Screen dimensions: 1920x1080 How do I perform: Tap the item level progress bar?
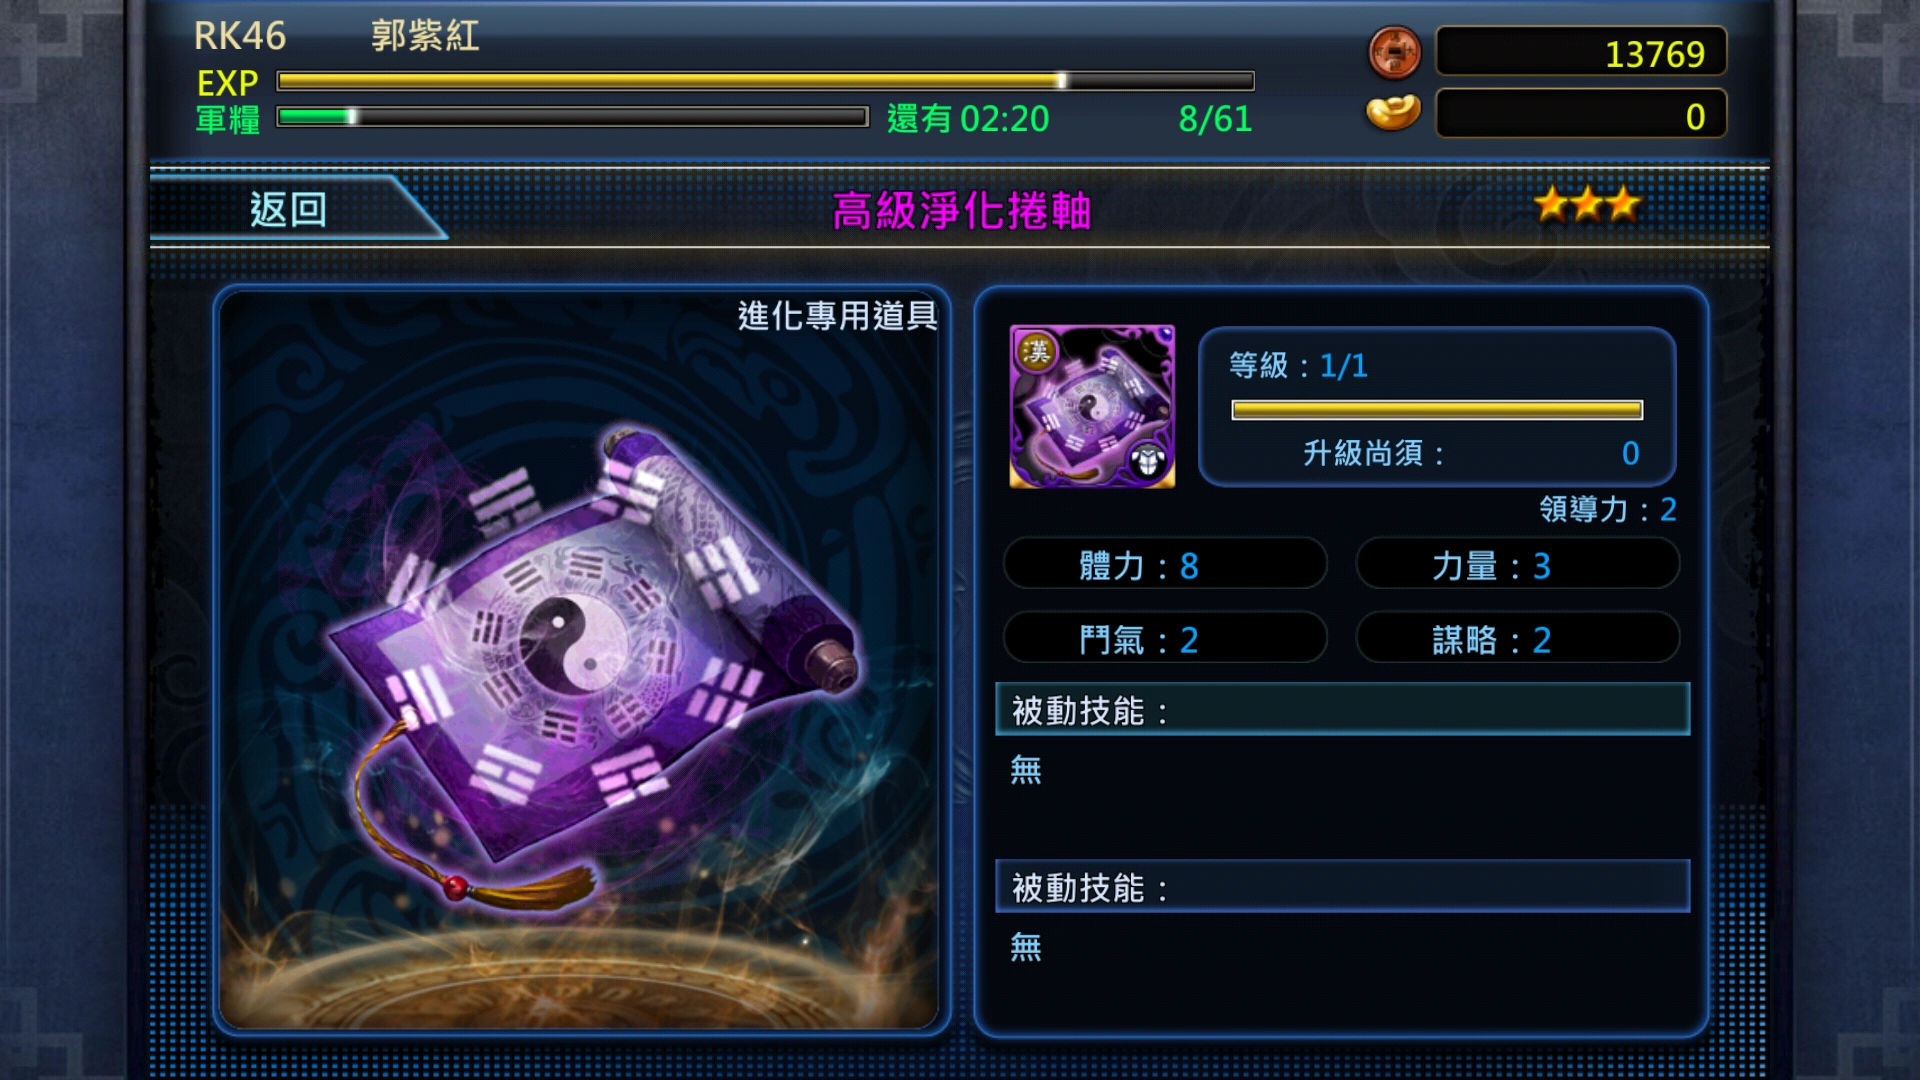click(x=1437, y=410)
